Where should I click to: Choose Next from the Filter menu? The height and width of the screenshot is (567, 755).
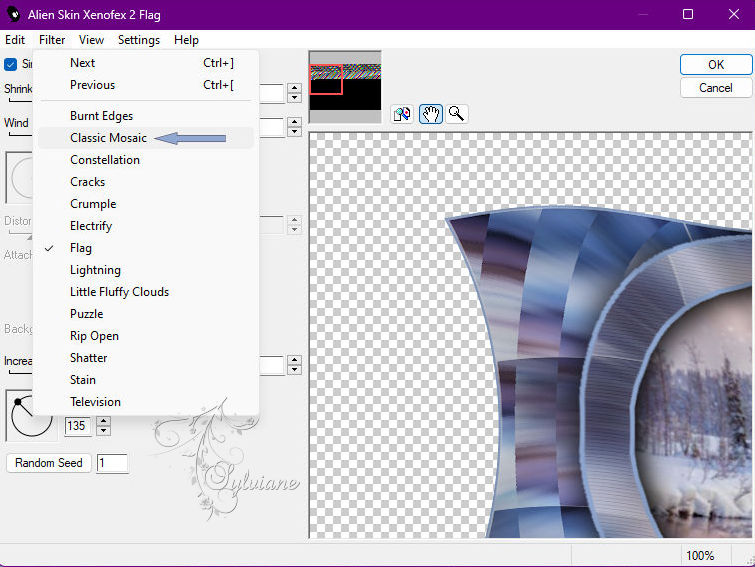click(x=146, y=63)
